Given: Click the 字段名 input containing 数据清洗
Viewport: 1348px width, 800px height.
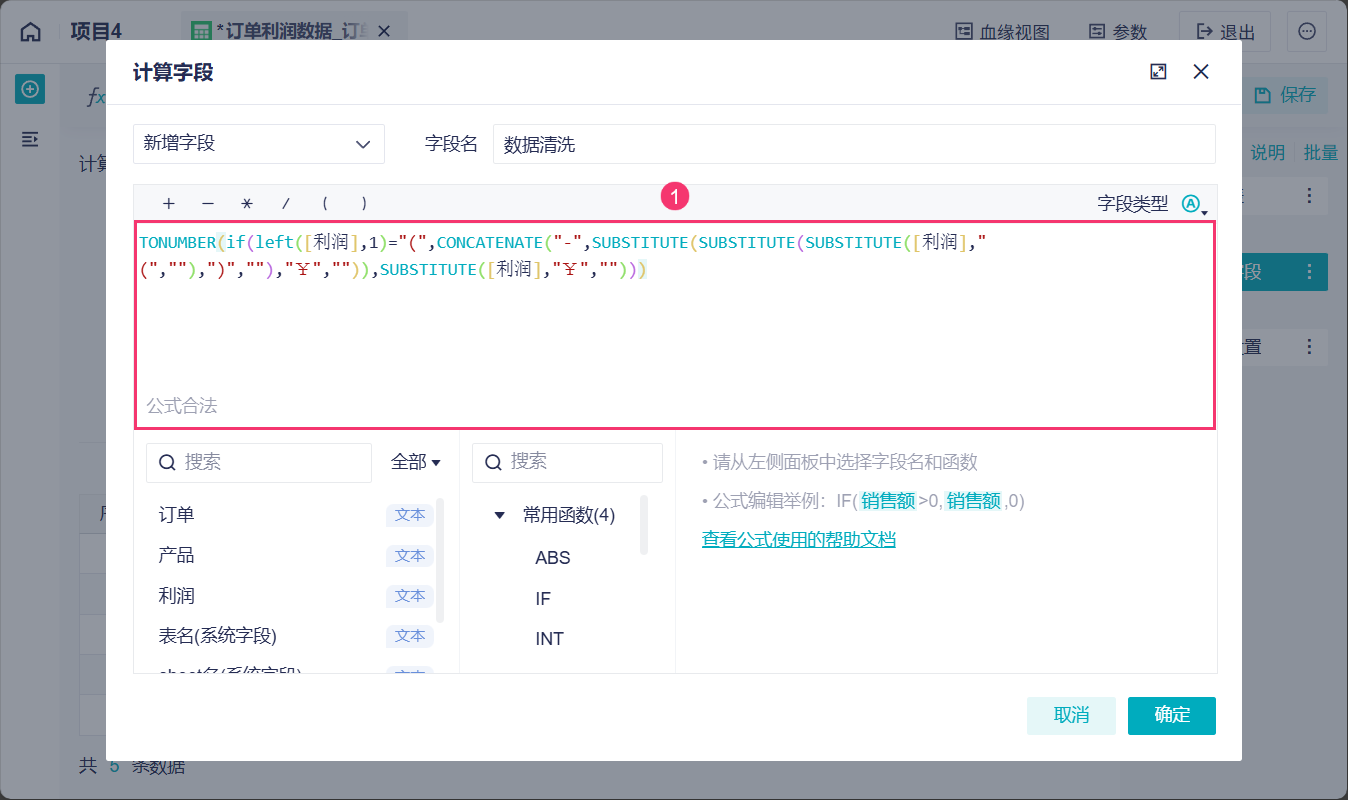Looking at the screenshot, I should 854,144.
